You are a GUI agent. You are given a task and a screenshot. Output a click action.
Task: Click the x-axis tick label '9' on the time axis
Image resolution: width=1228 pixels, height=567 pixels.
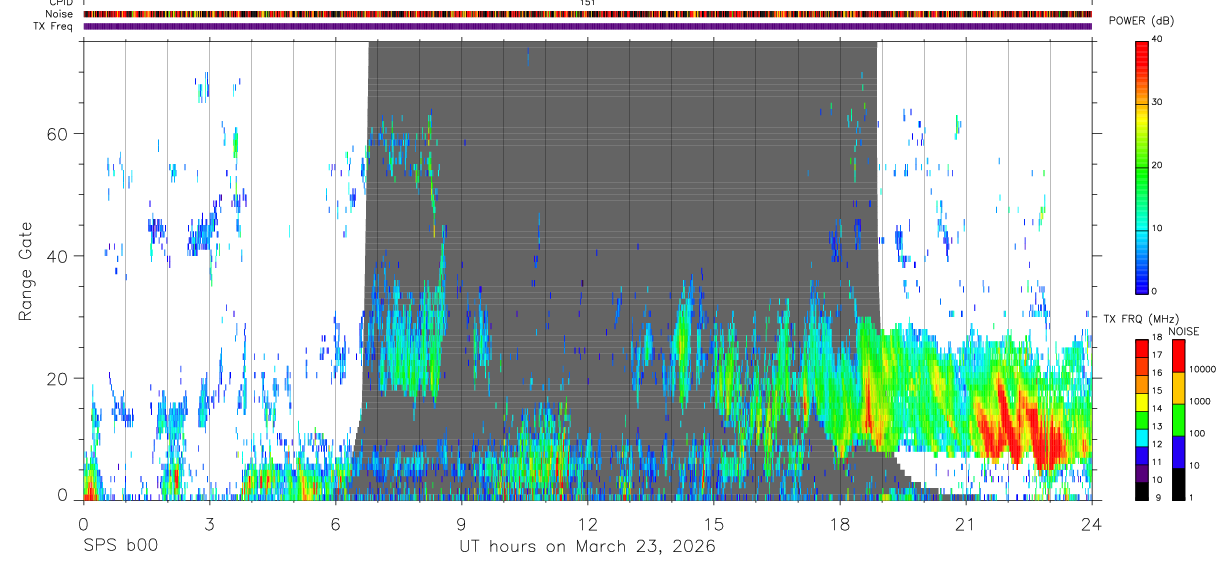click(x=461, y=524)
